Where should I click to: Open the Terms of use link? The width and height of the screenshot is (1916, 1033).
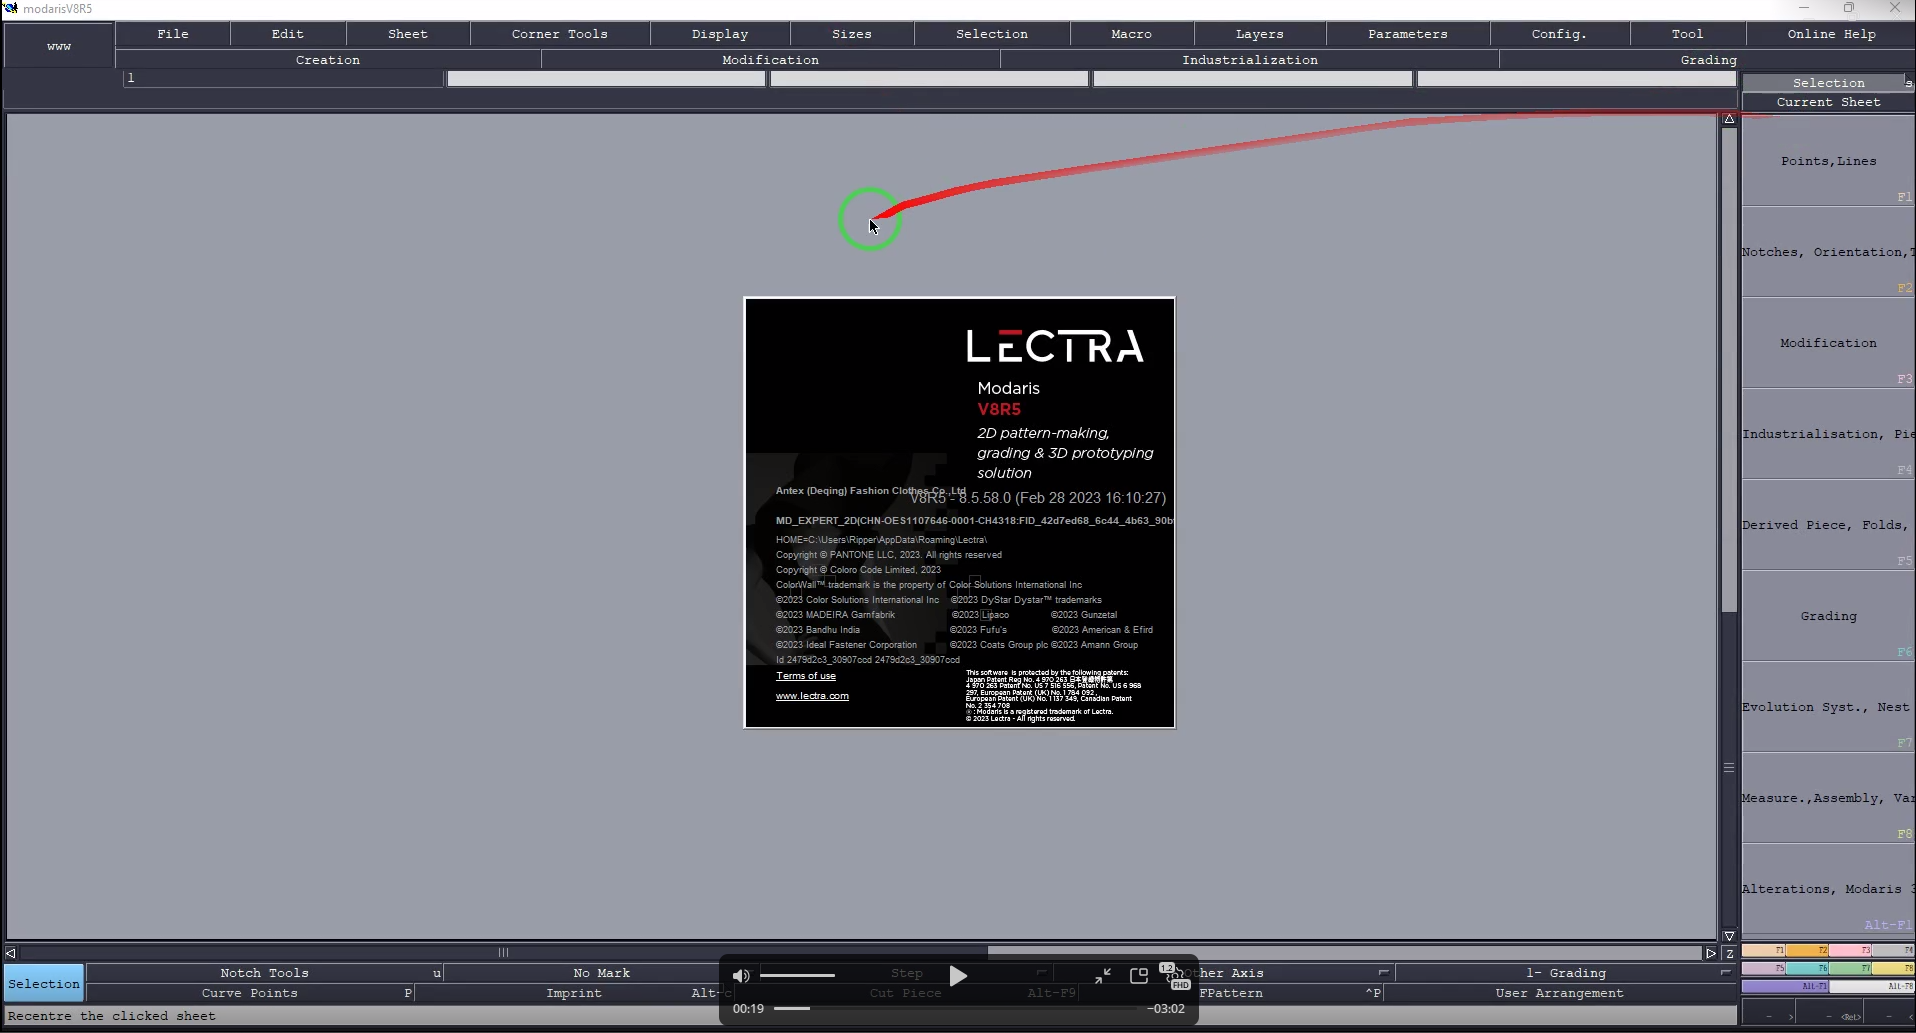click(x=806, y=676)
